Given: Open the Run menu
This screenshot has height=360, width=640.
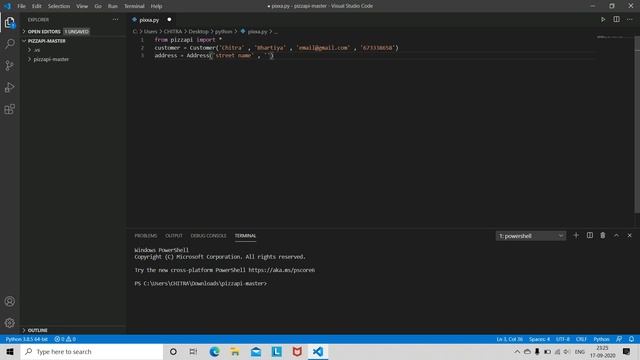Looking at the screenshot, I should click(x=113, y=6).
